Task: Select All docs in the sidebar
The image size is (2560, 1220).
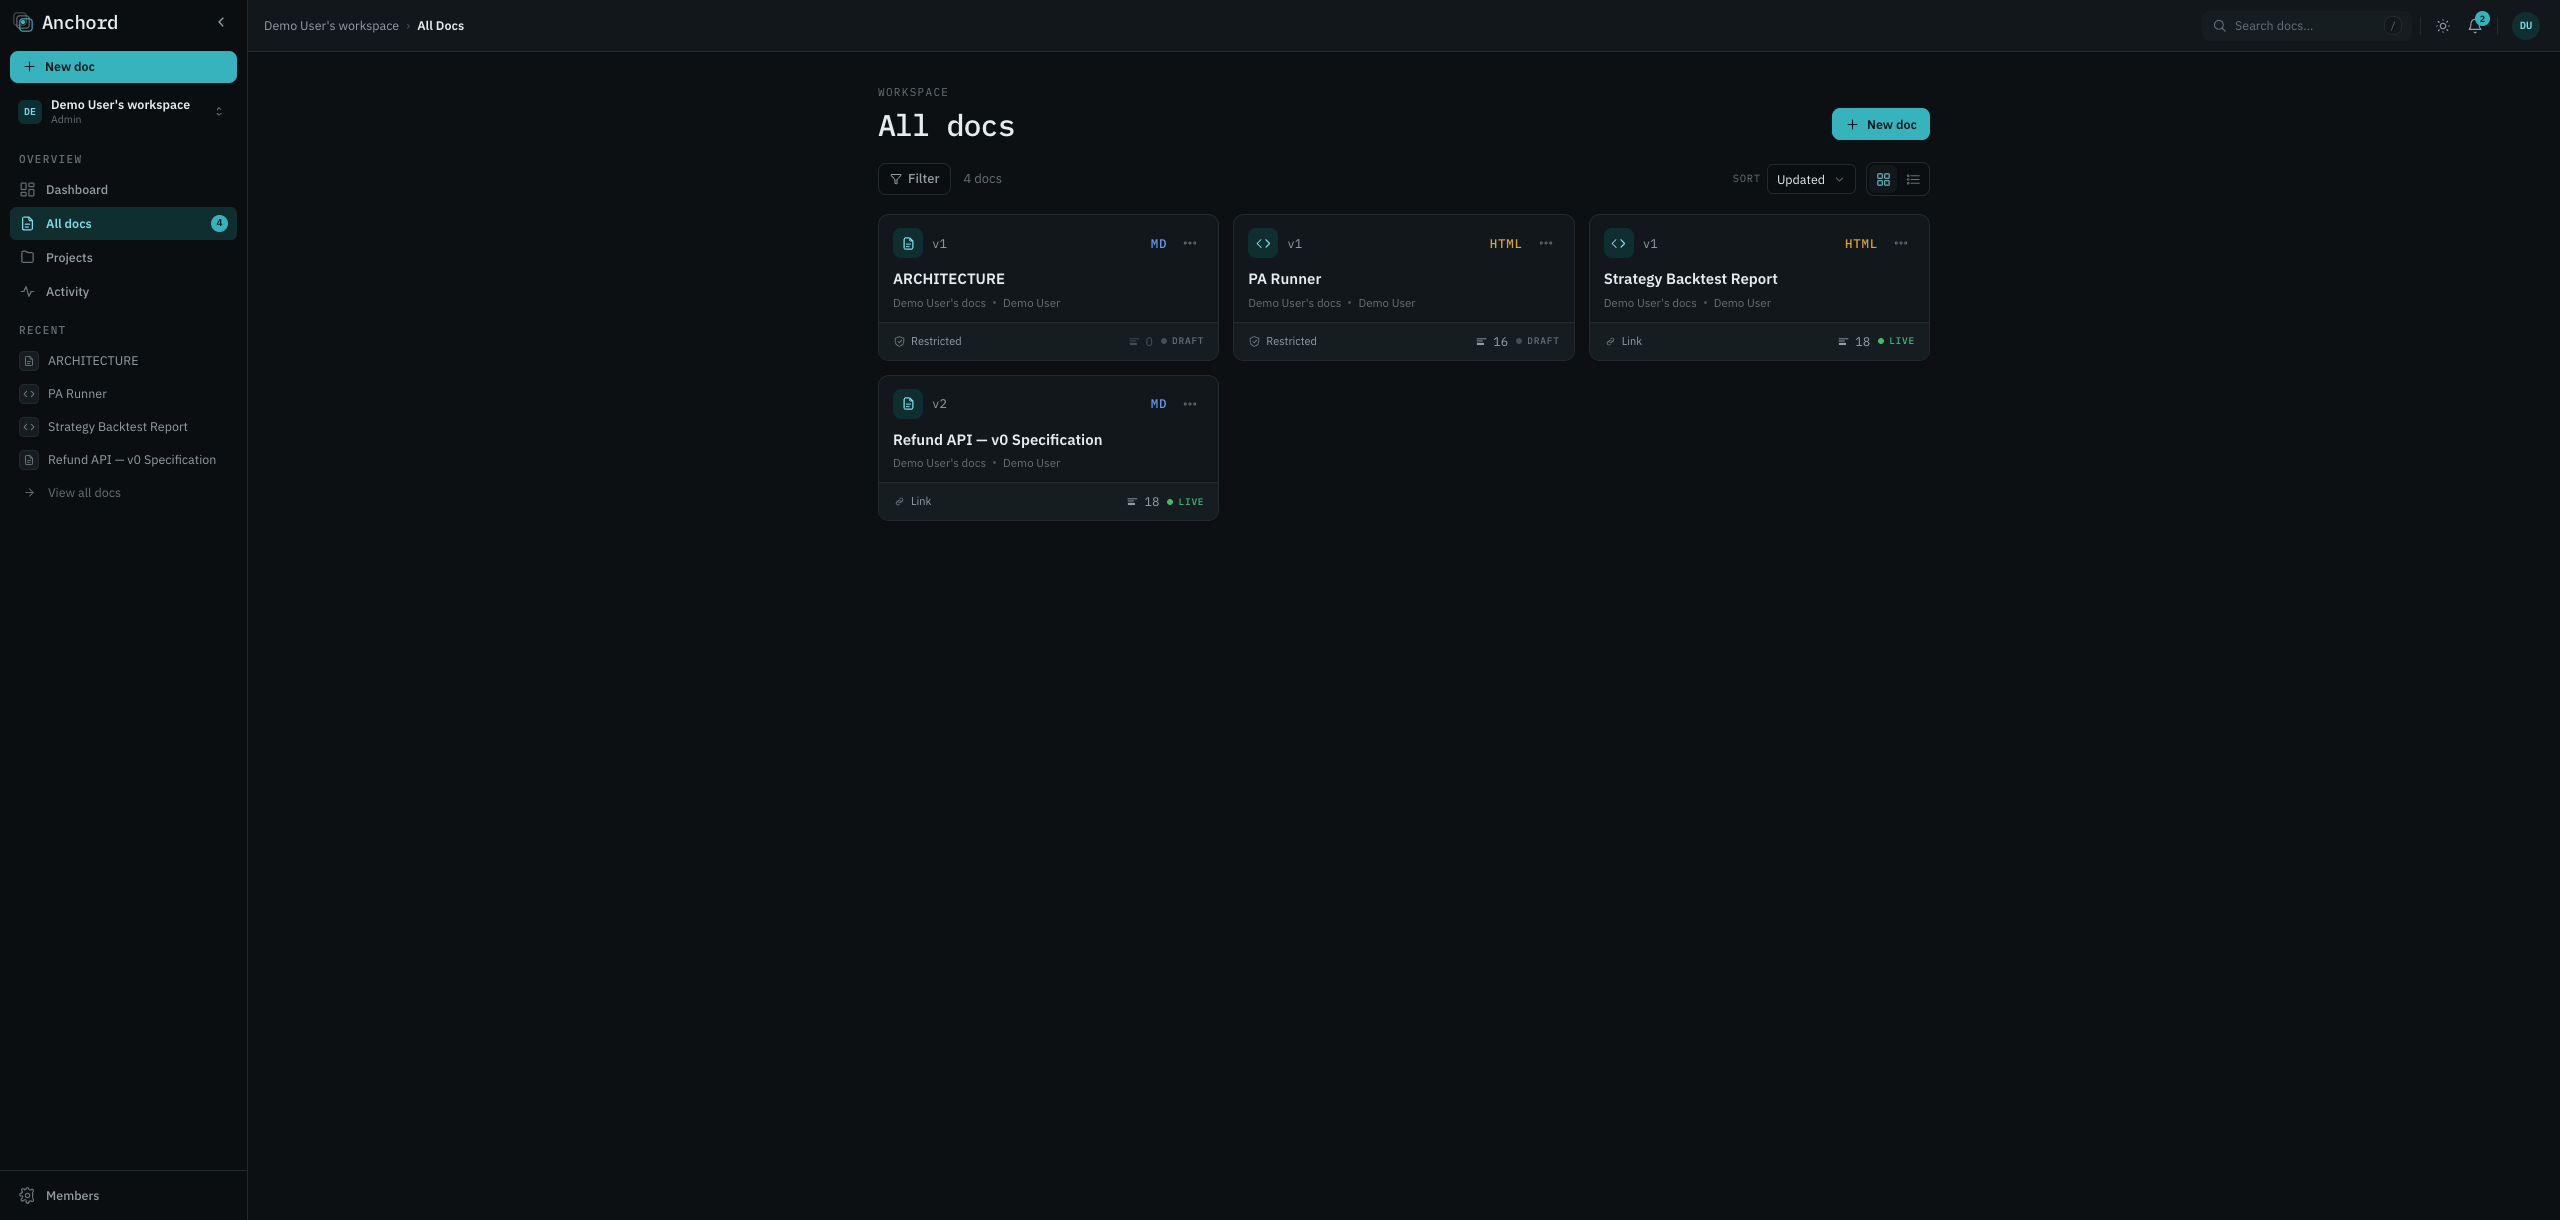Action: pos(123,224)
